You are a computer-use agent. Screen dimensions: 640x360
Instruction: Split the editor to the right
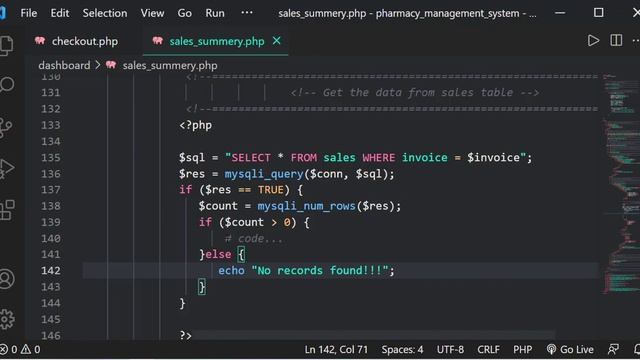[x=616, y=40]
